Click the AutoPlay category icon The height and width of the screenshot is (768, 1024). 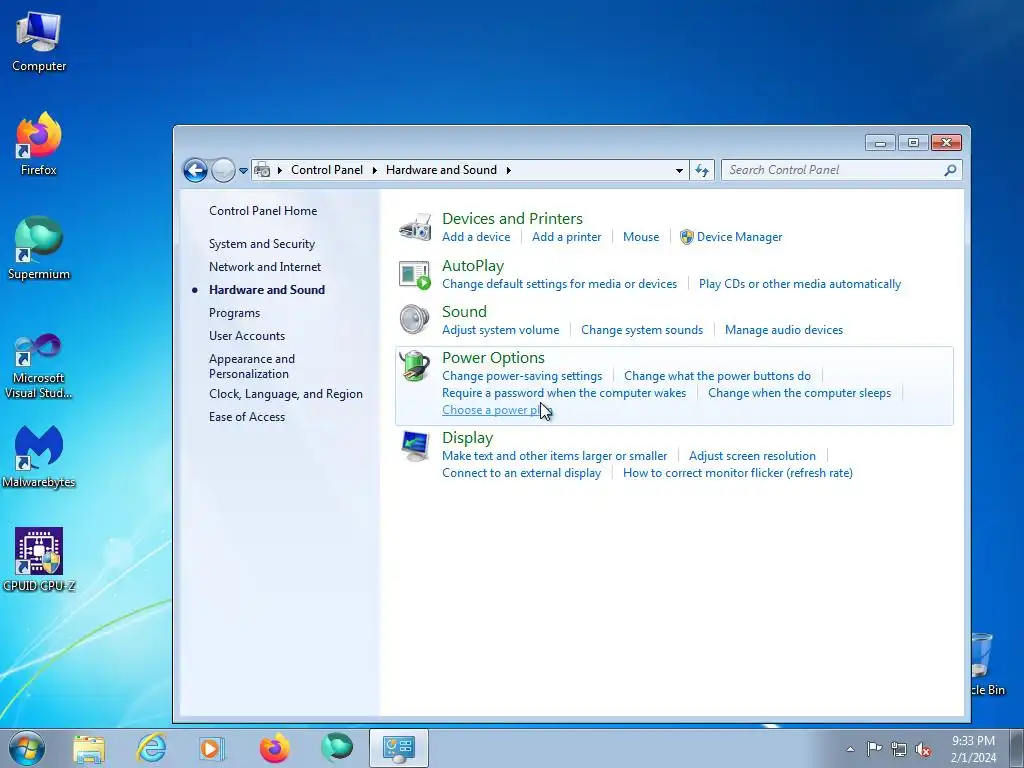click(x=415, y=274)
